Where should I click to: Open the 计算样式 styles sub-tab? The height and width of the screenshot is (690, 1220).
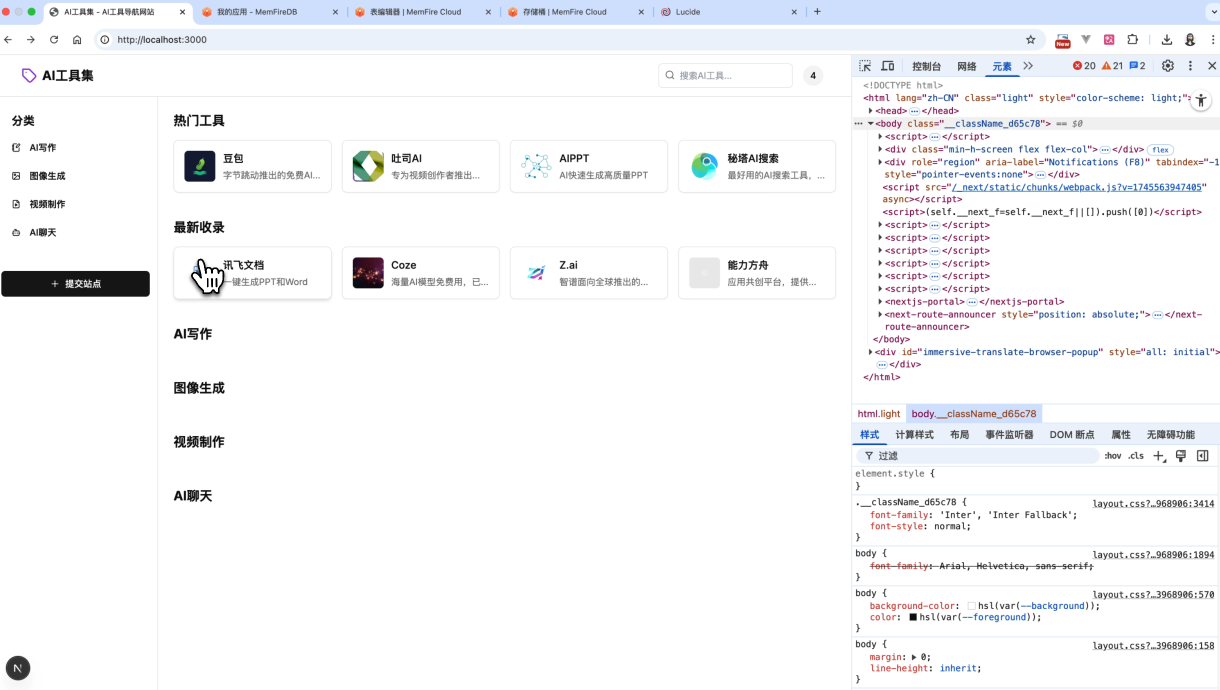pyautogui.click(x=914, y=435)
